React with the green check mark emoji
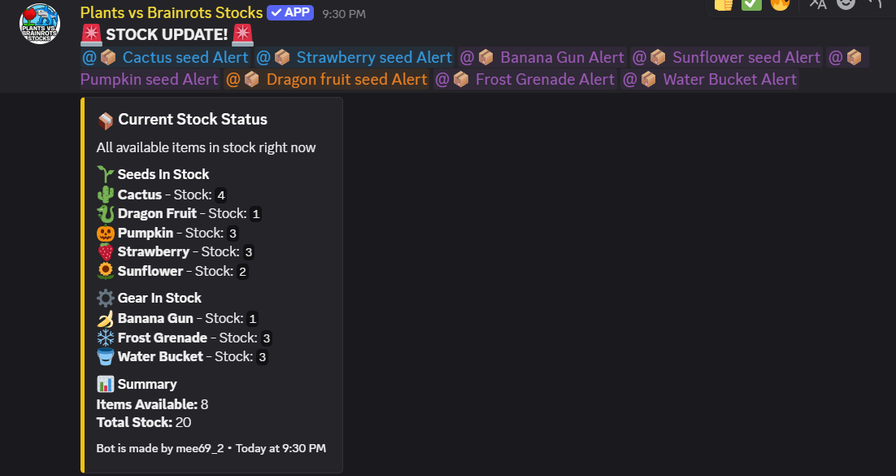Viewport: 896px width, 476px height. click(x=751, y=4)
